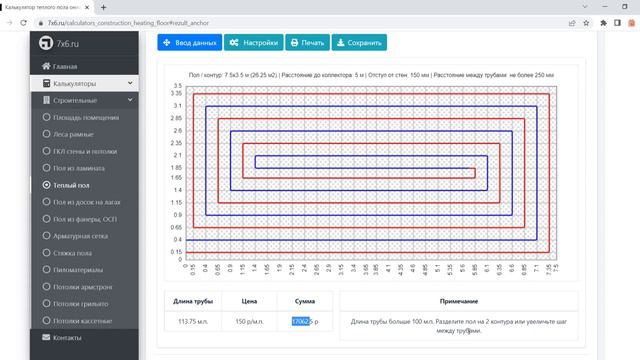Click the note text about pipe length over 100
Viewport: 640px width, 360px height.
coord(459,326)
